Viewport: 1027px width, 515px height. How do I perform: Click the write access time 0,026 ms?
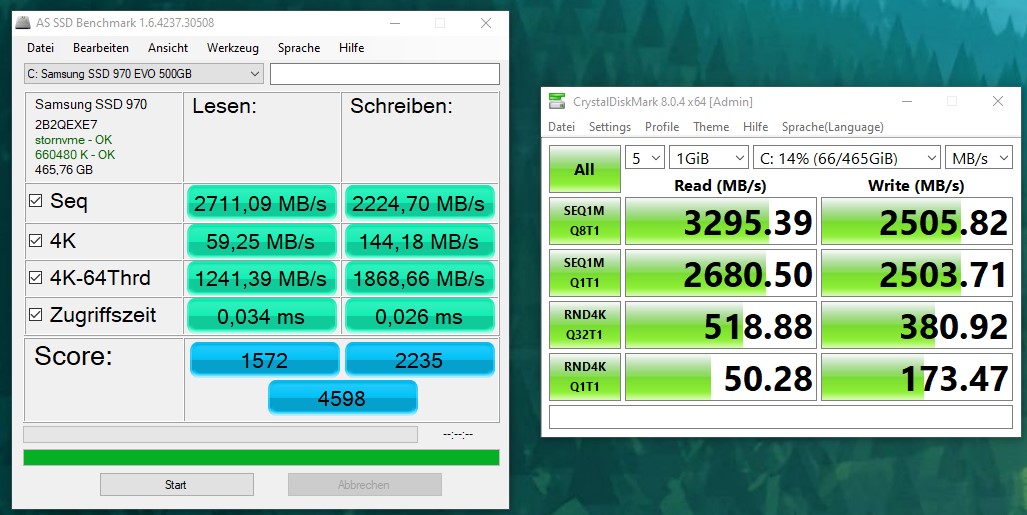pyautogui.click(x=419, y=316)
